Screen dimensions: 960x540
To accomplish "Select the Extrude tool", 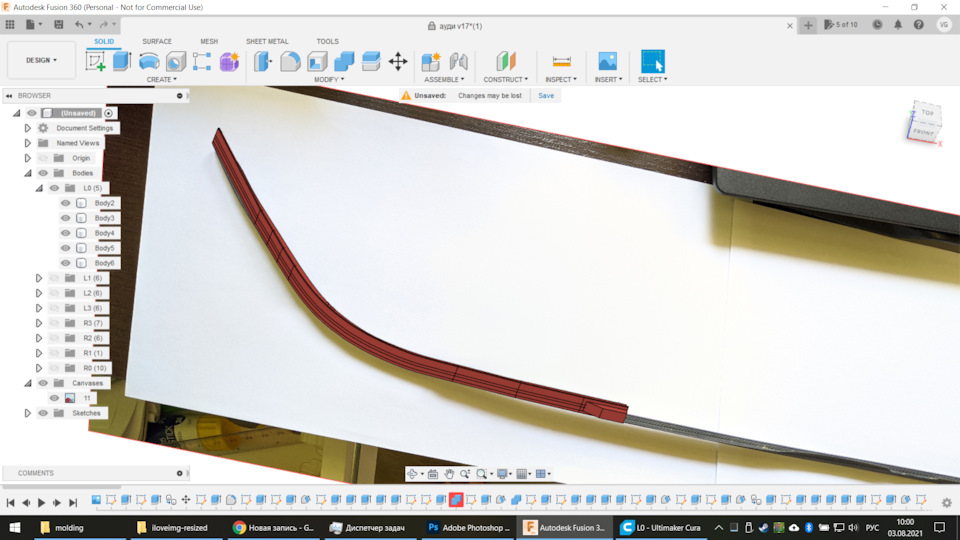I will point(122,61).
